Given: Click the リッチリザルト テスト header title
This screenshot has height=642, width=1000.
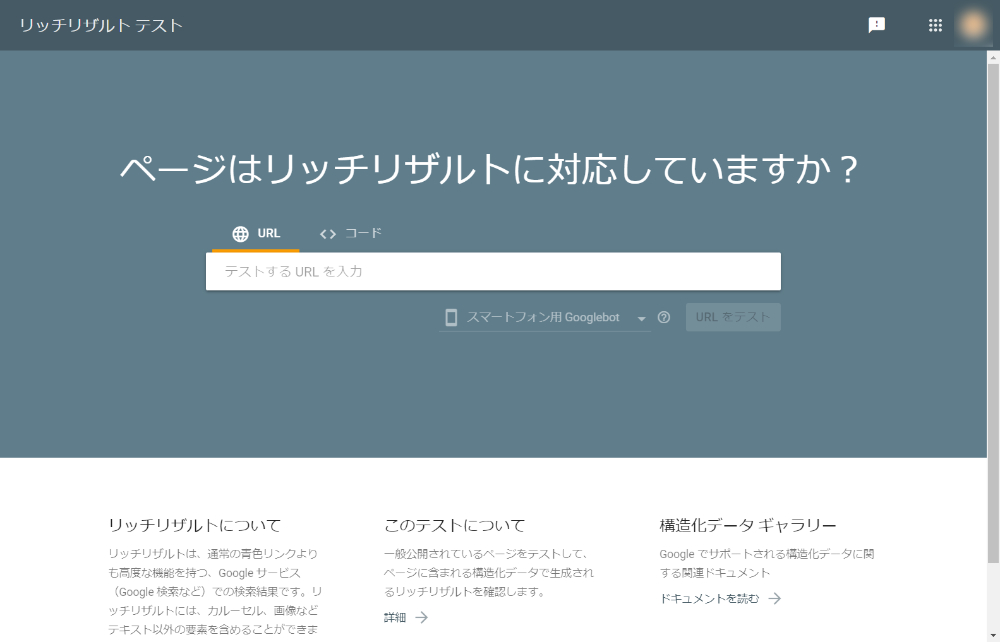Looking at the screenshot, I should 101,26.
